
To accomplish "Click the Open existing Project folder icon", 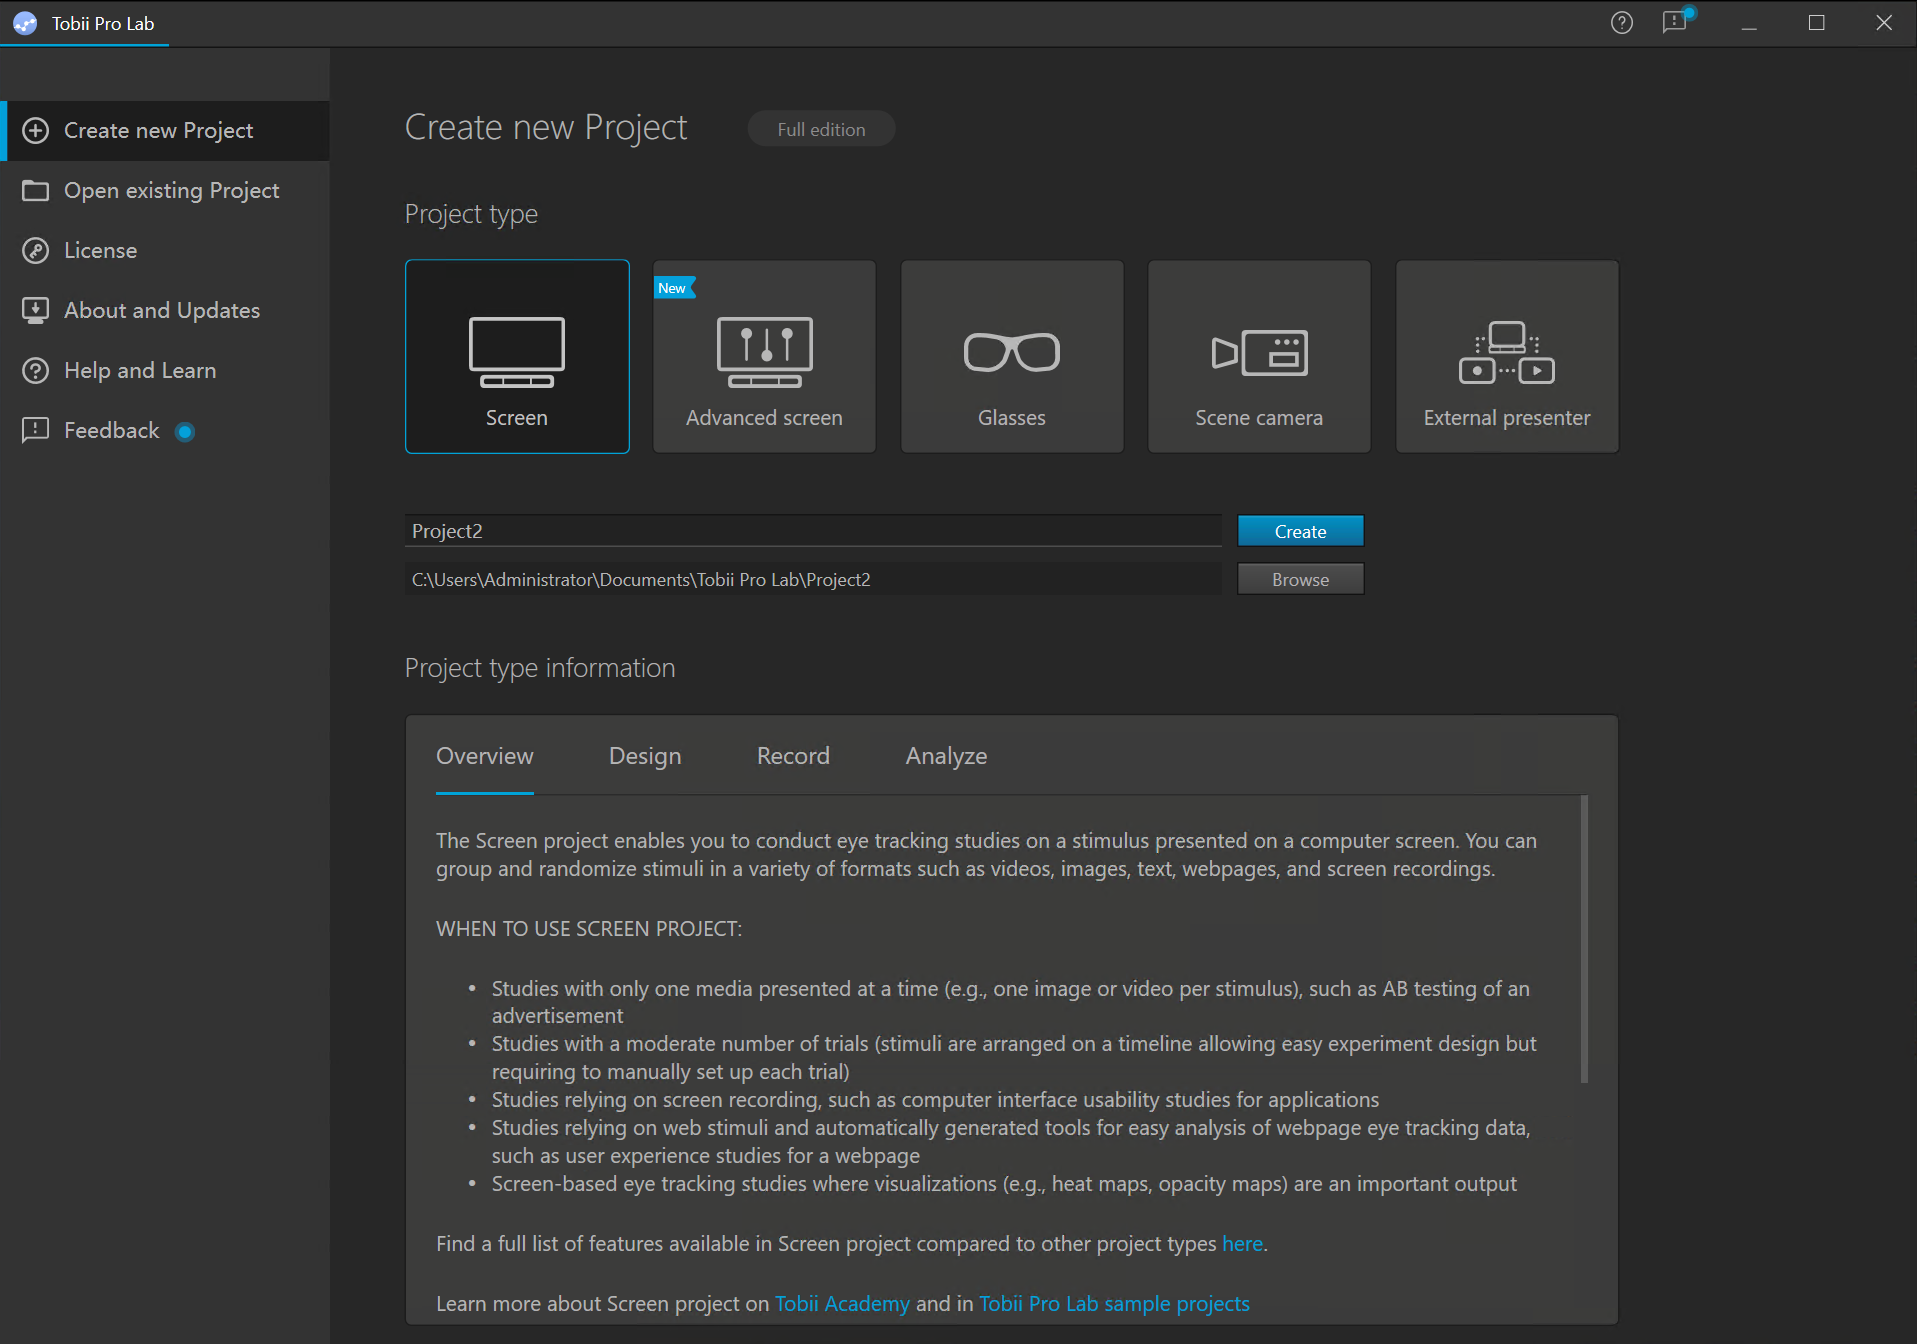I will [x=36, y=191].
